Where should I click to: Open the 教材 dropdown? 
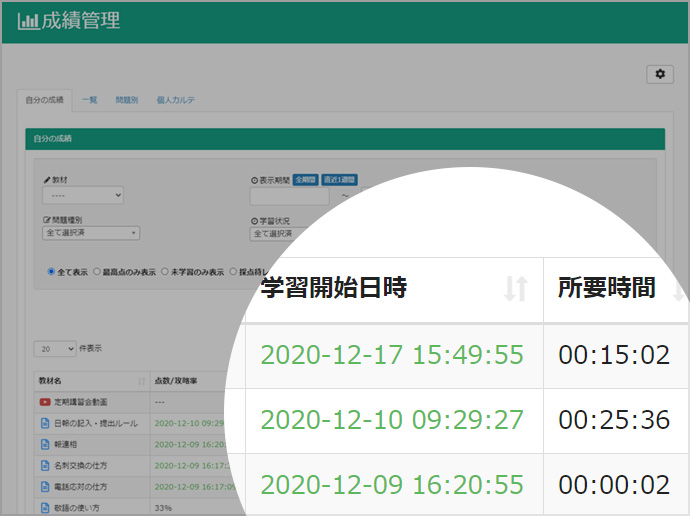click(x=83, y=196)
